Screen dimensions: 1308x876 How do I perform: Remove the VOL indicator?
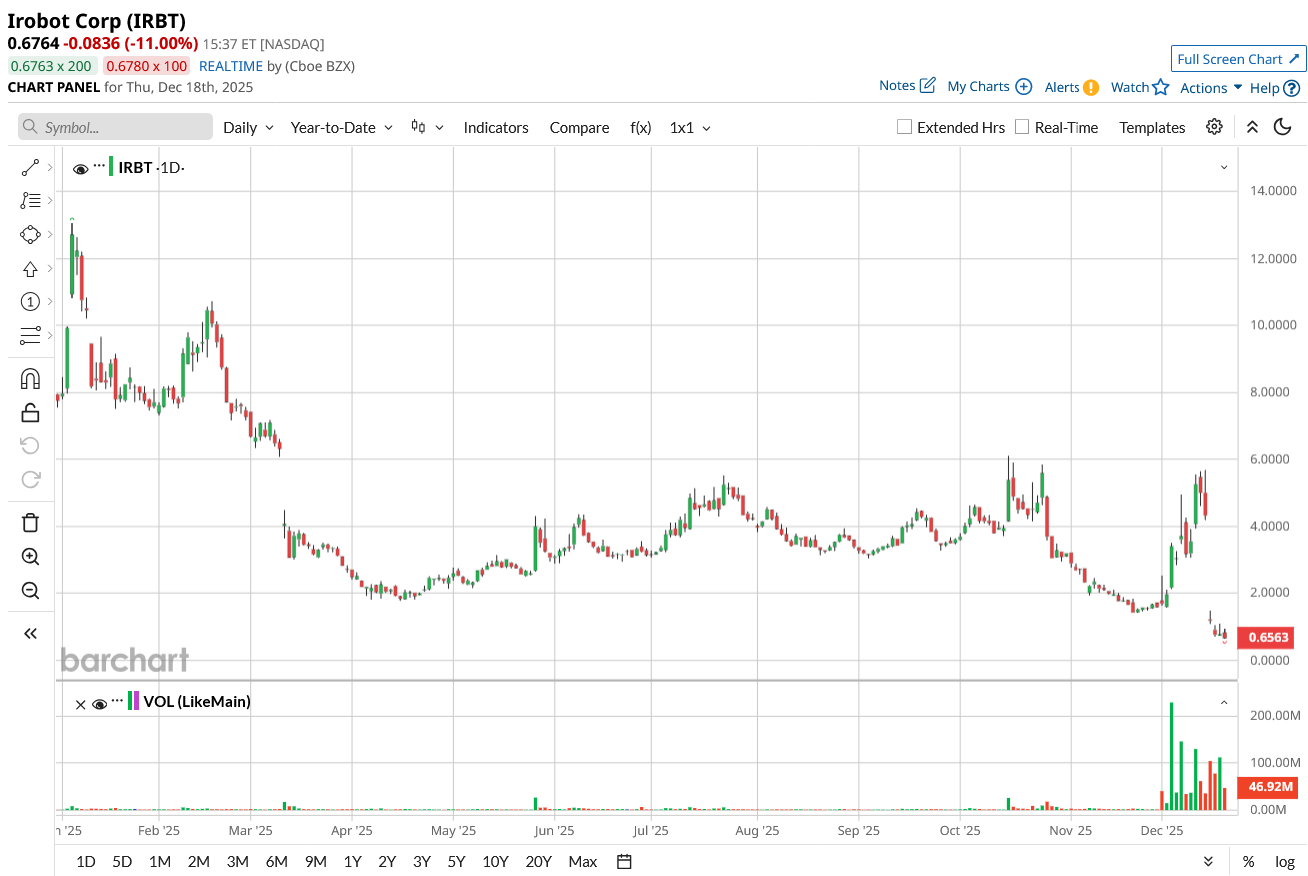[81, 704]
